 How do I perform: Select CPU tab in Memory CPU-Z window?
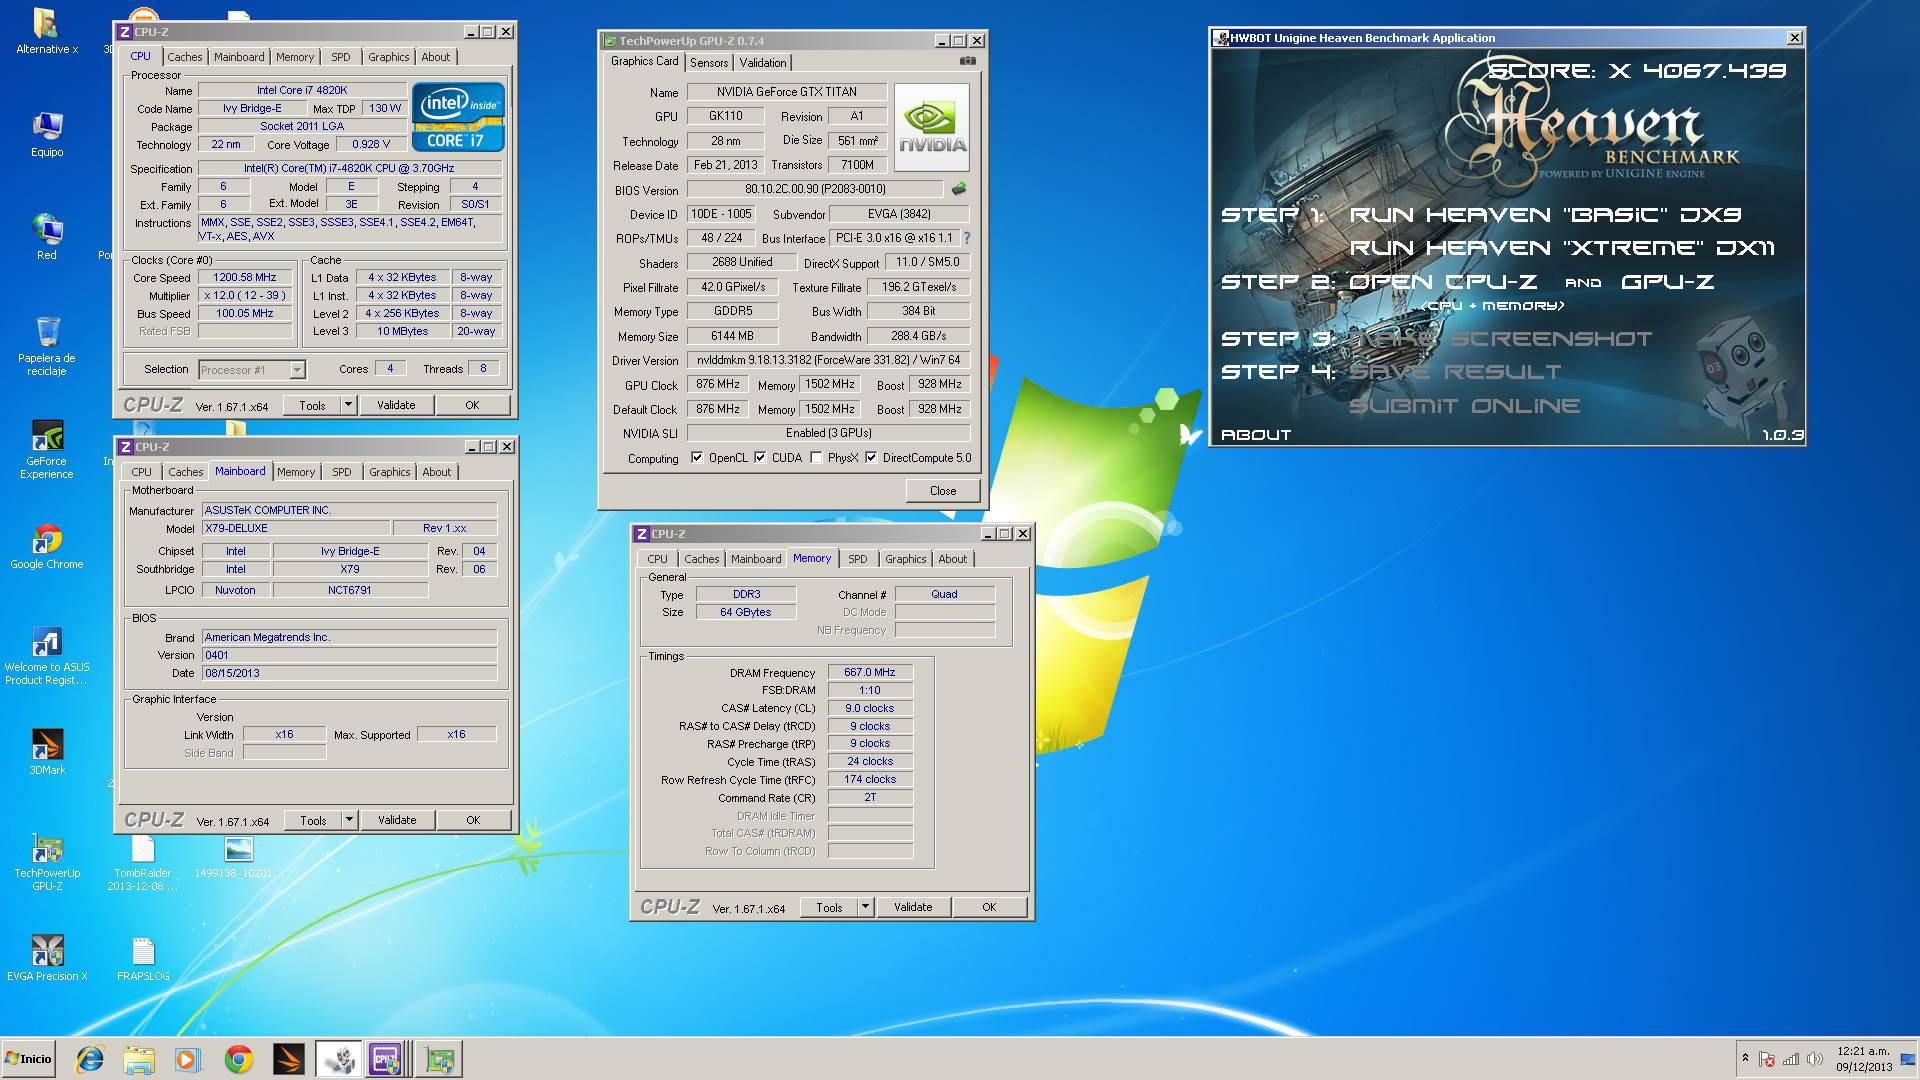tap(657, 559)
